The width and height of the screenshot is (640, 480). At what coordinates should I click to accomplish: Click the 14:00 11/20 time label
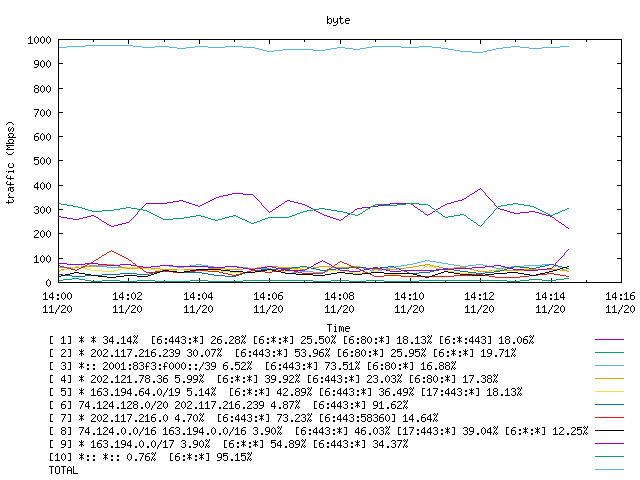[x=57, y=302]
